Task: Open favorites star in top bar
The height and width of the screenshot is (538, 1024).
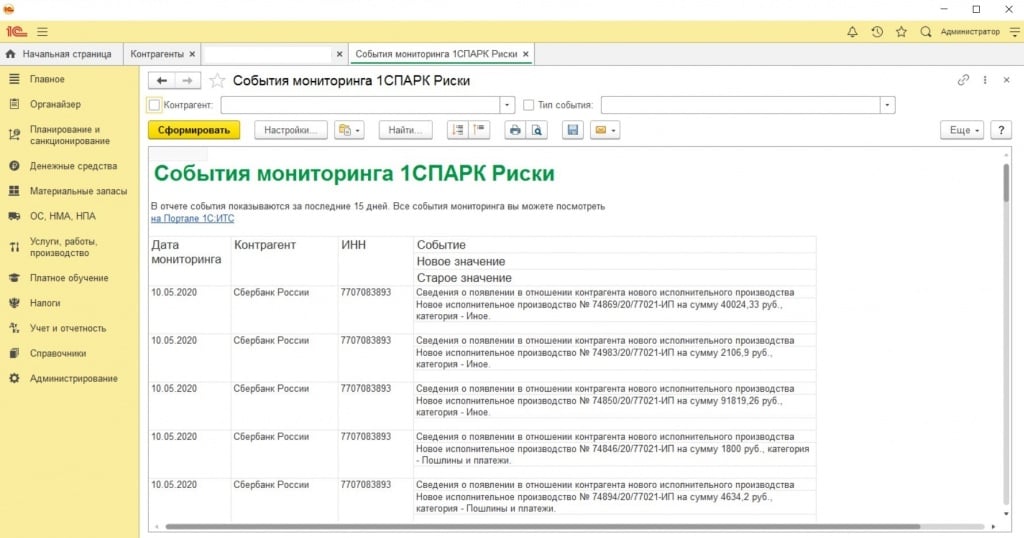Action: click(901, 32)
